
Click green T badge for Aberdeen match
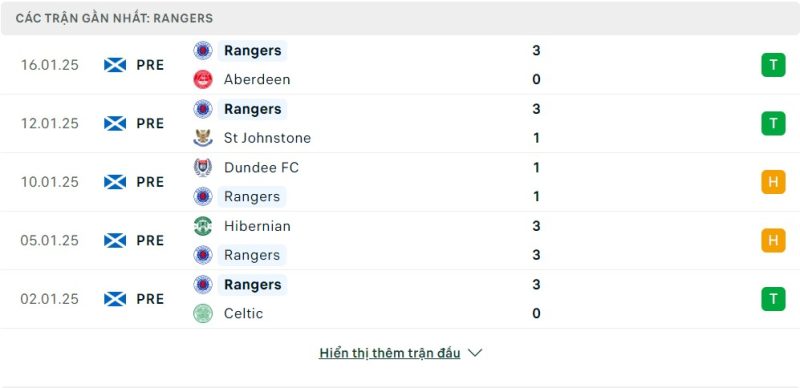[x=773, y=65]
